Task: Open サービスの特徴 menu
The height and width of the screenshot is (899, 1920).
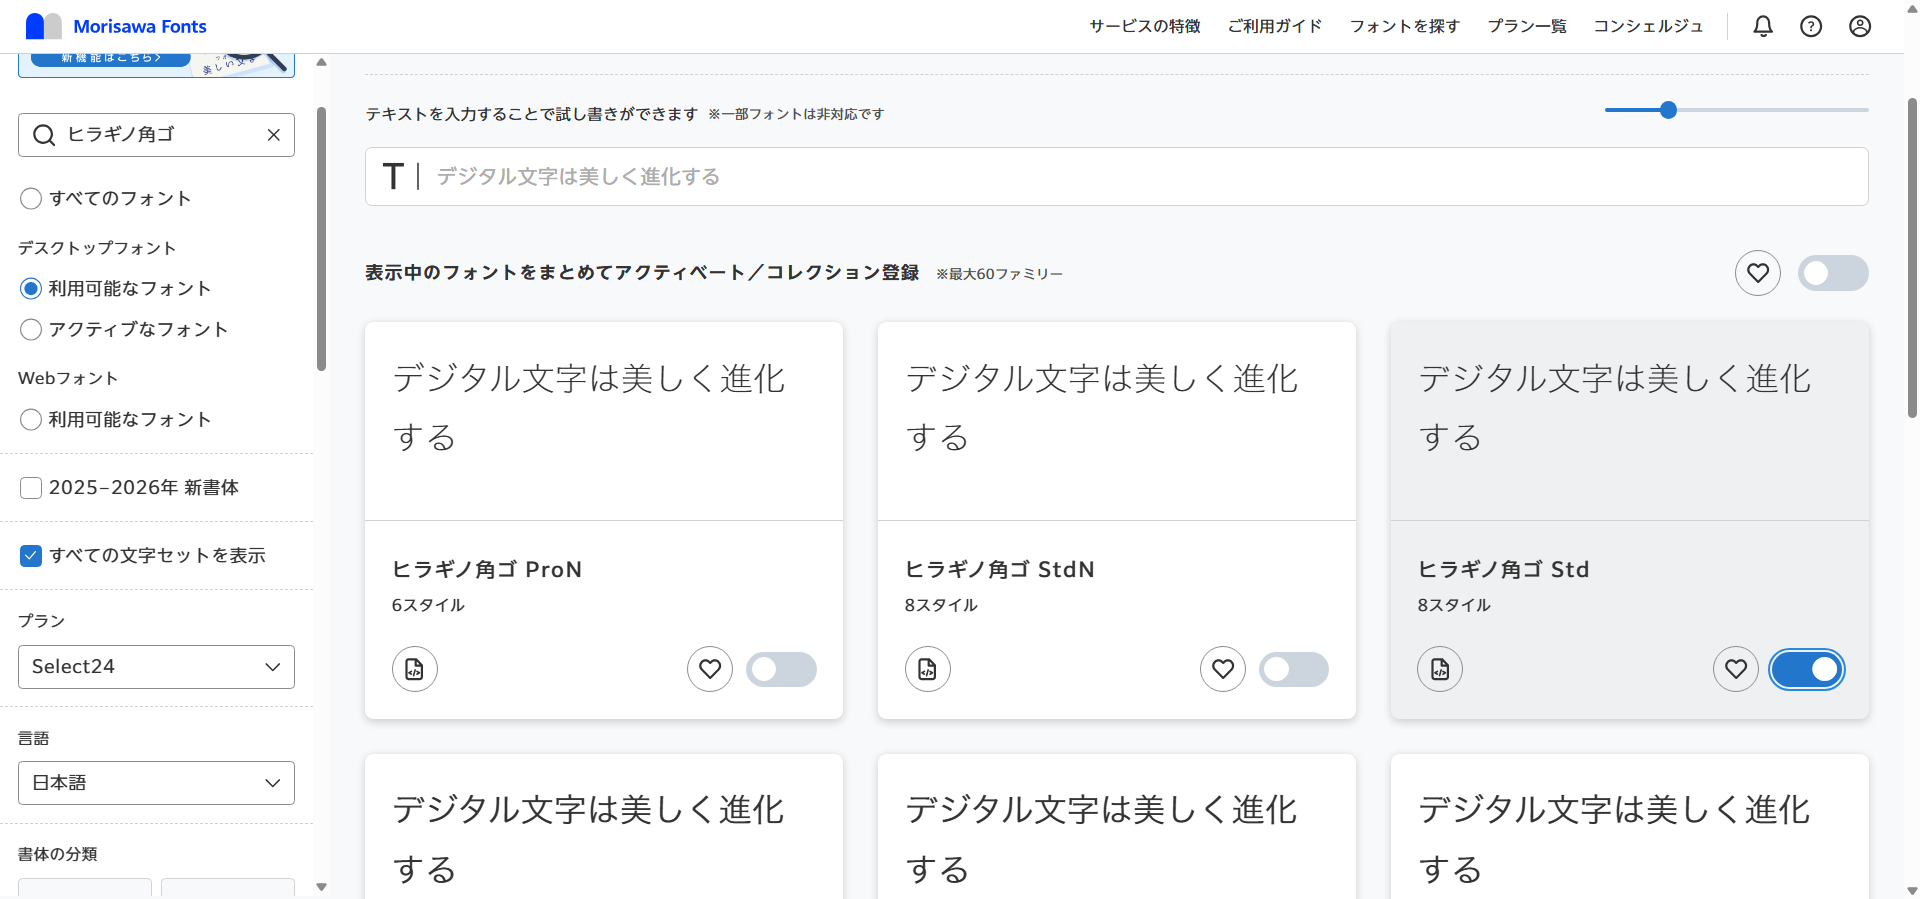Action: click(x=1145, y=26)
